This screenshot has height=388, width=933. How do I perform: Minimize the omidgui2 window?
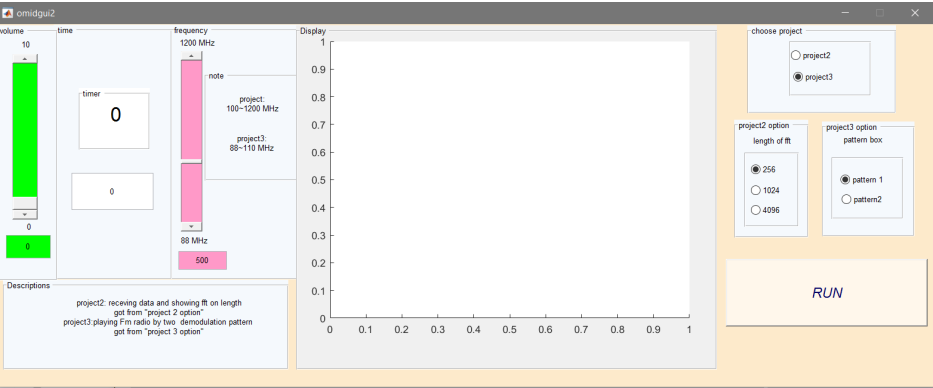coord(846,12)
